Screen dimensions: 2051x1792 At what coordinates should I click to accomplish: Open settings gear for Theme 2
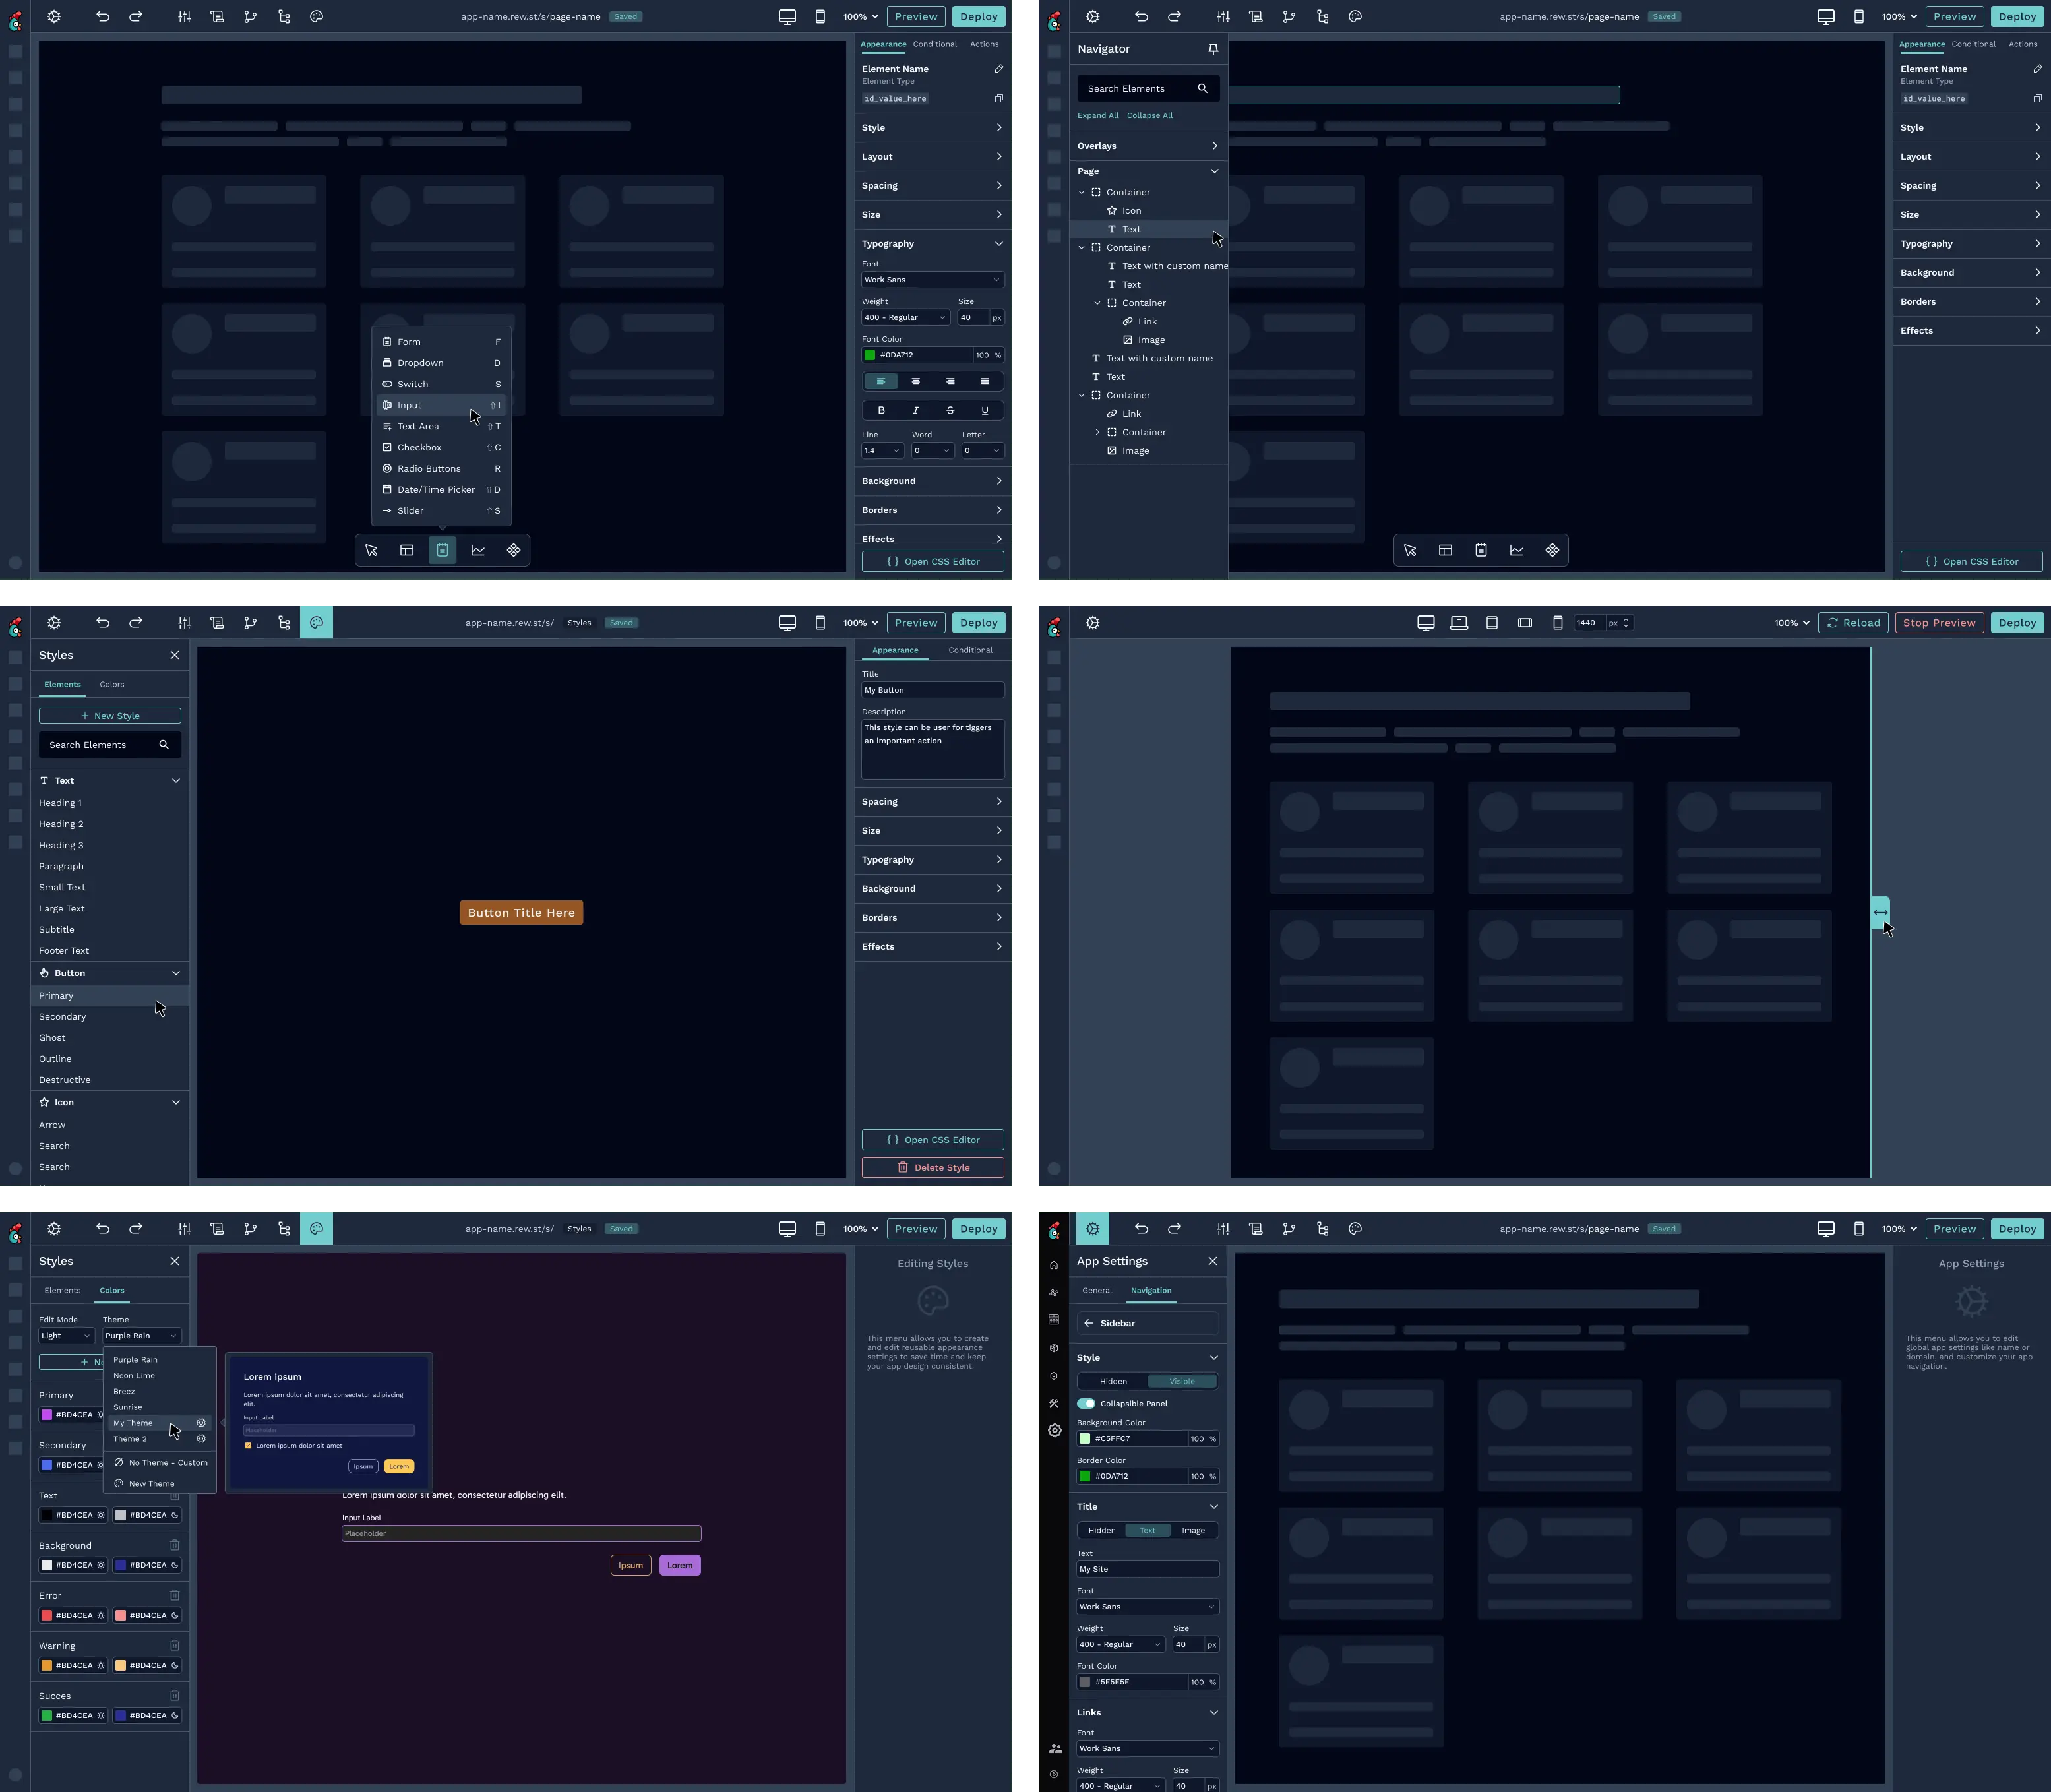(201, 1439)
